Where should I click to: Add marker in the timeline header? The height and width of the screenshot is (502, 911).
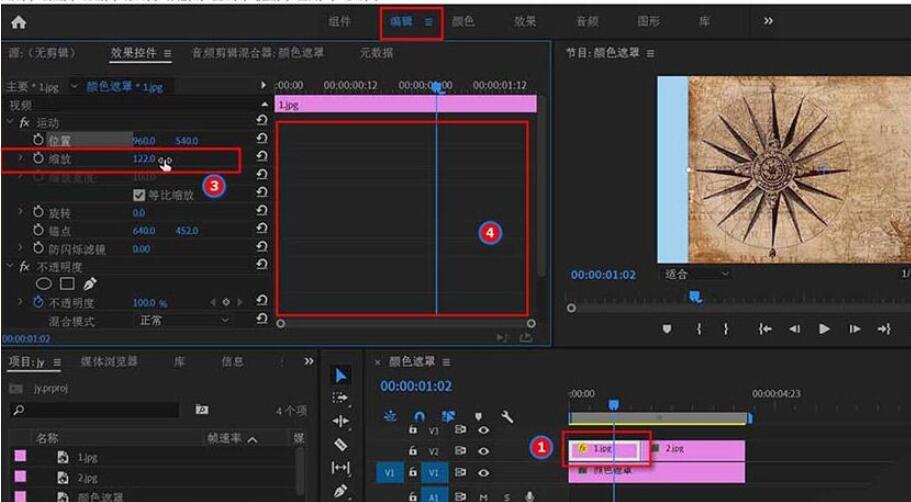pos(479,416)
